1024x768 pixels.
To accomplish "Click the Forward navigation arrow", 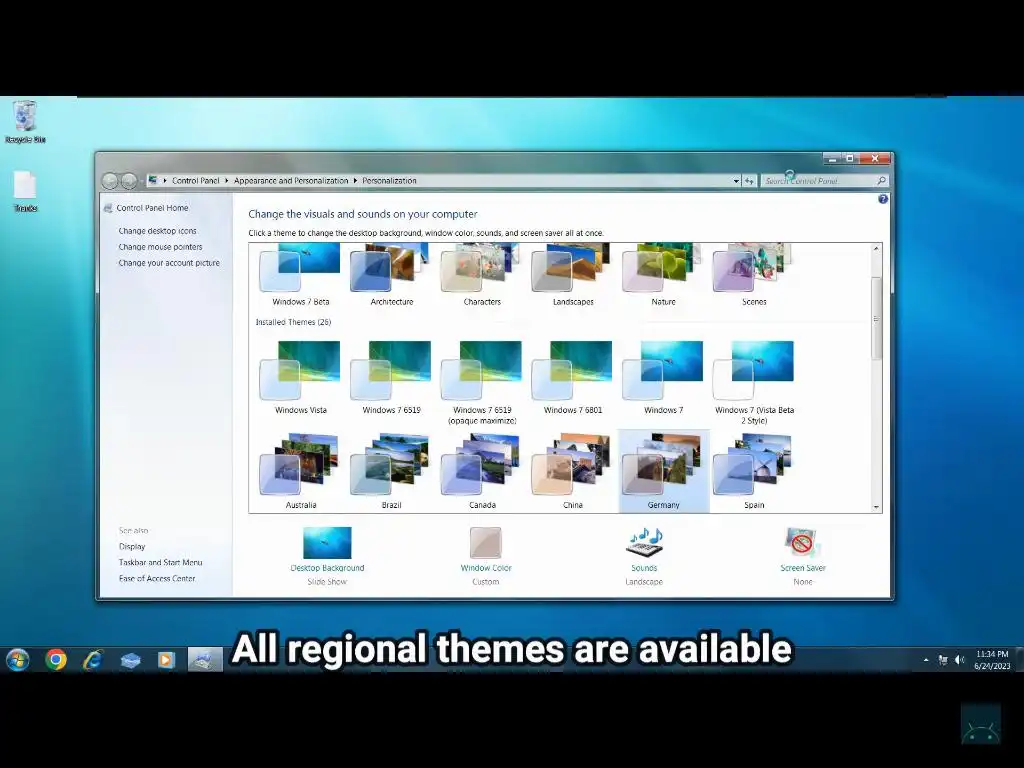I will tap(129, 181).
